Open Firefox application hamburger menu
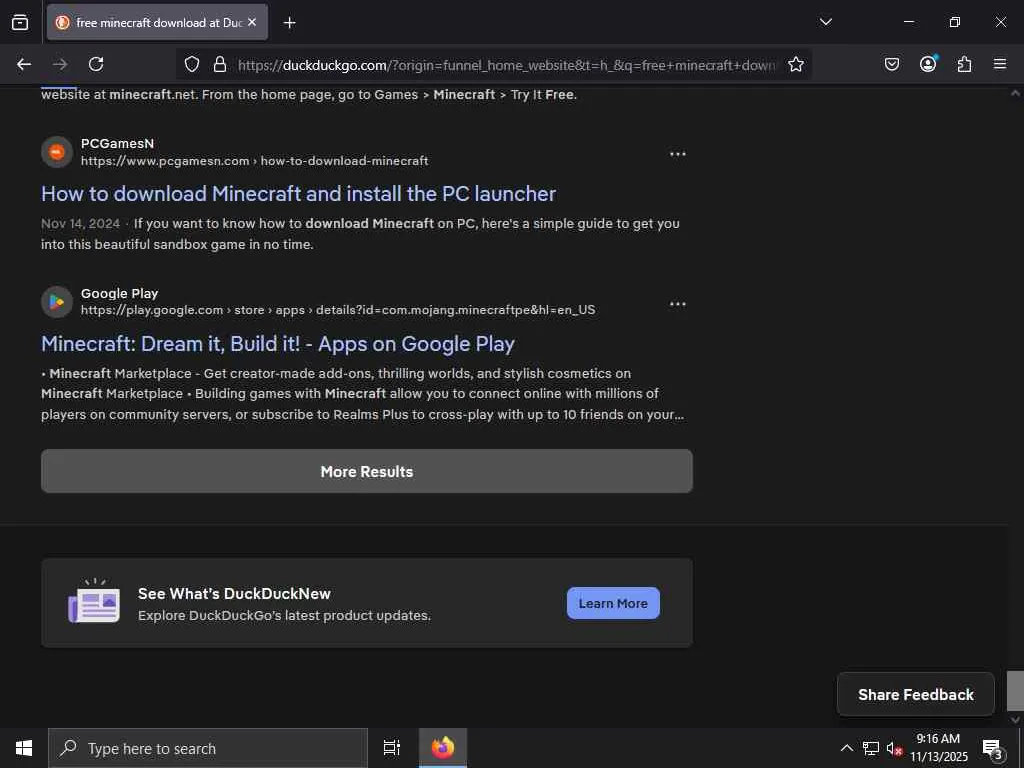Viewport: 1024px width, 768px height. coord(1000,64)
